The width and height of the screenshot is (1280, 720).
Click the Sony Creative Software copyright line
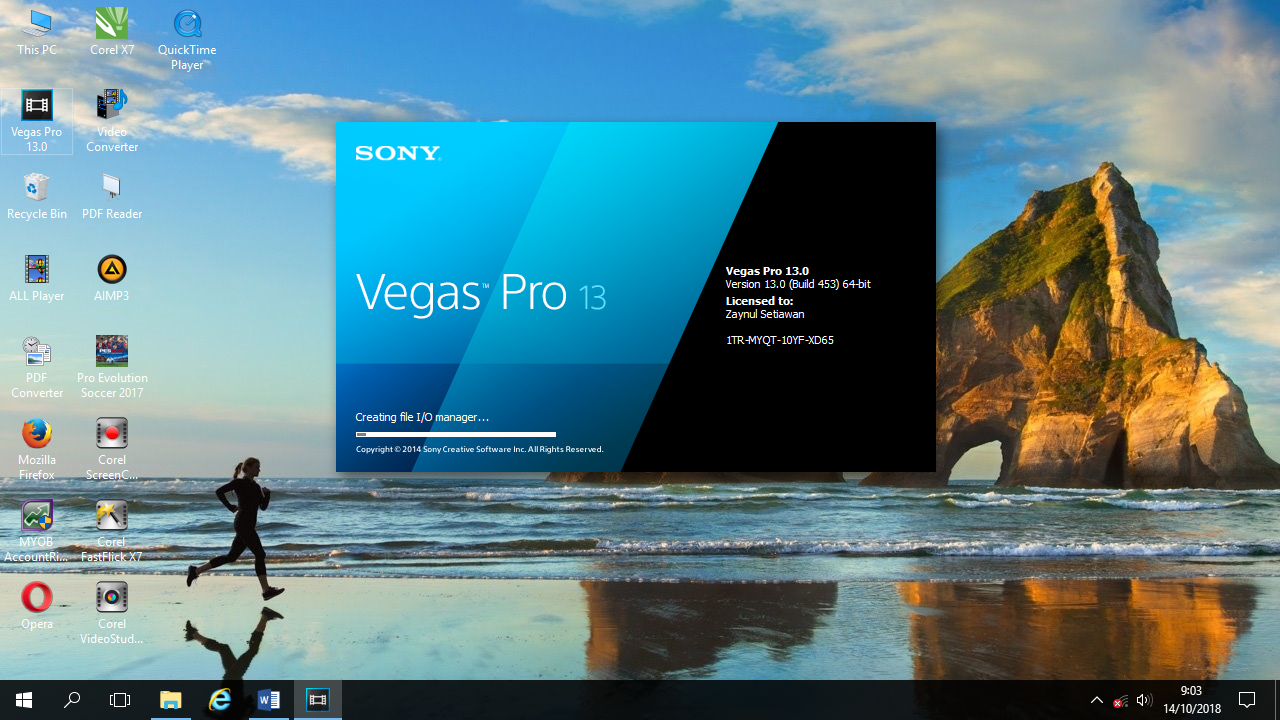click(x=479, y=450)
